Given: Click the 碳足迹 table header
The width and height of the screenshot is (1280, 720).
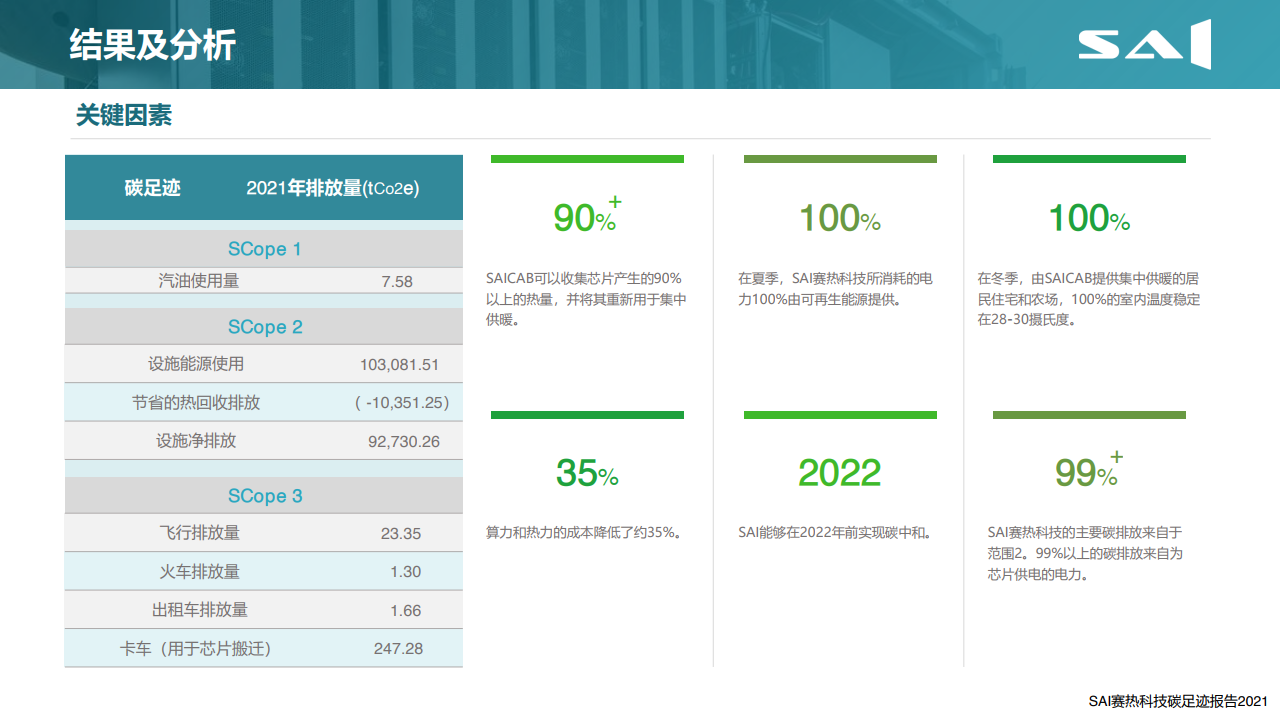Looking at the screenshot, I should click(153, 188).
